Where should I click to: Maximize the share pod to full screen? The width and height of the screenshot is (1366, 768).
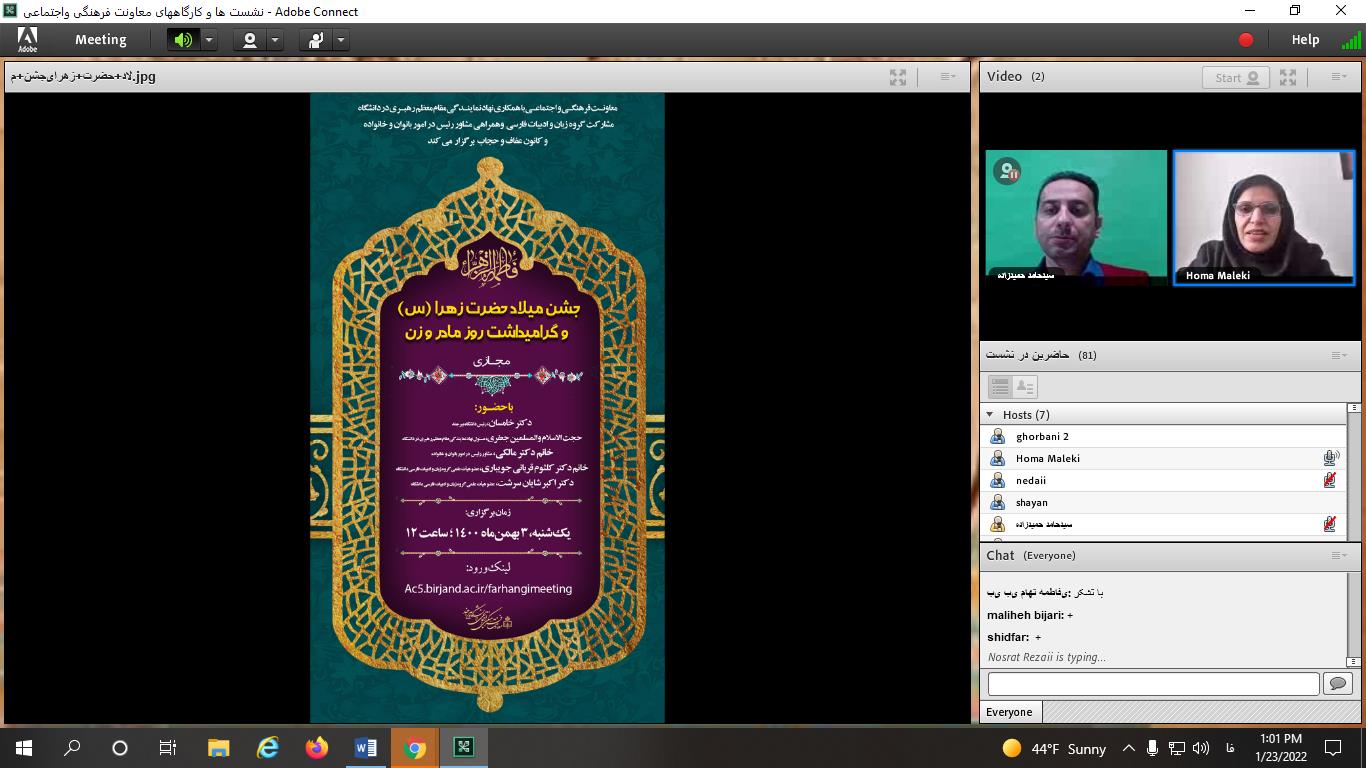898,77
